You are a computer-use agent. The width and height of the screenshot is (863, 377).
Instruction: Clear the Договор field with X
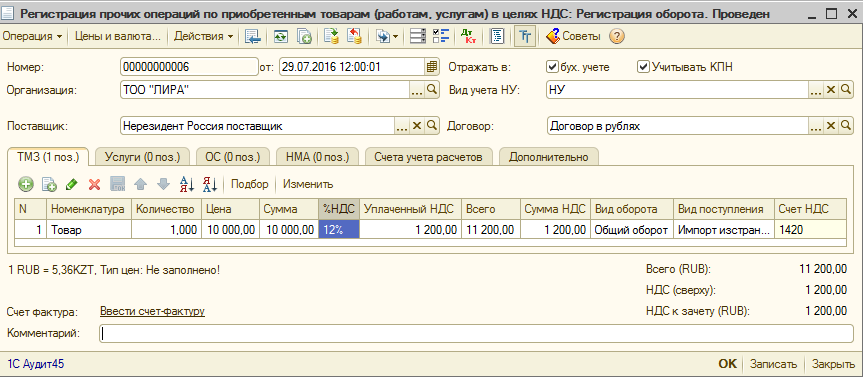[x=831, y=126]
